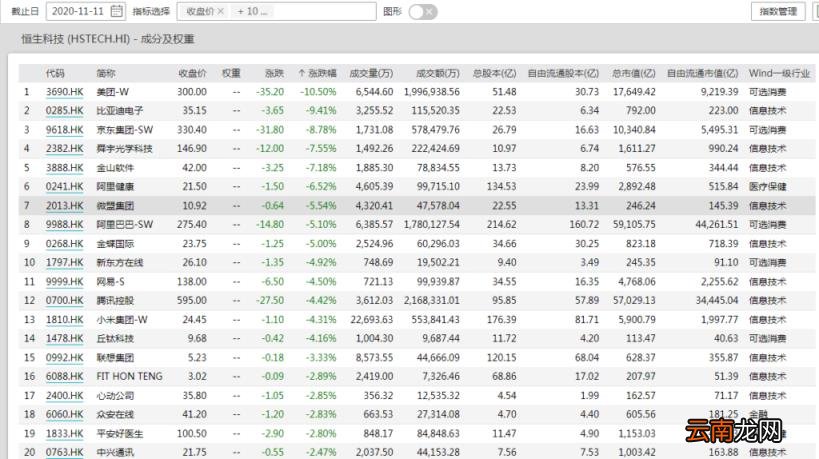Viewport: 819px width, 459px height.
Task: Select the 阿里巴巴-SW stock name
Action: (125, 225)
